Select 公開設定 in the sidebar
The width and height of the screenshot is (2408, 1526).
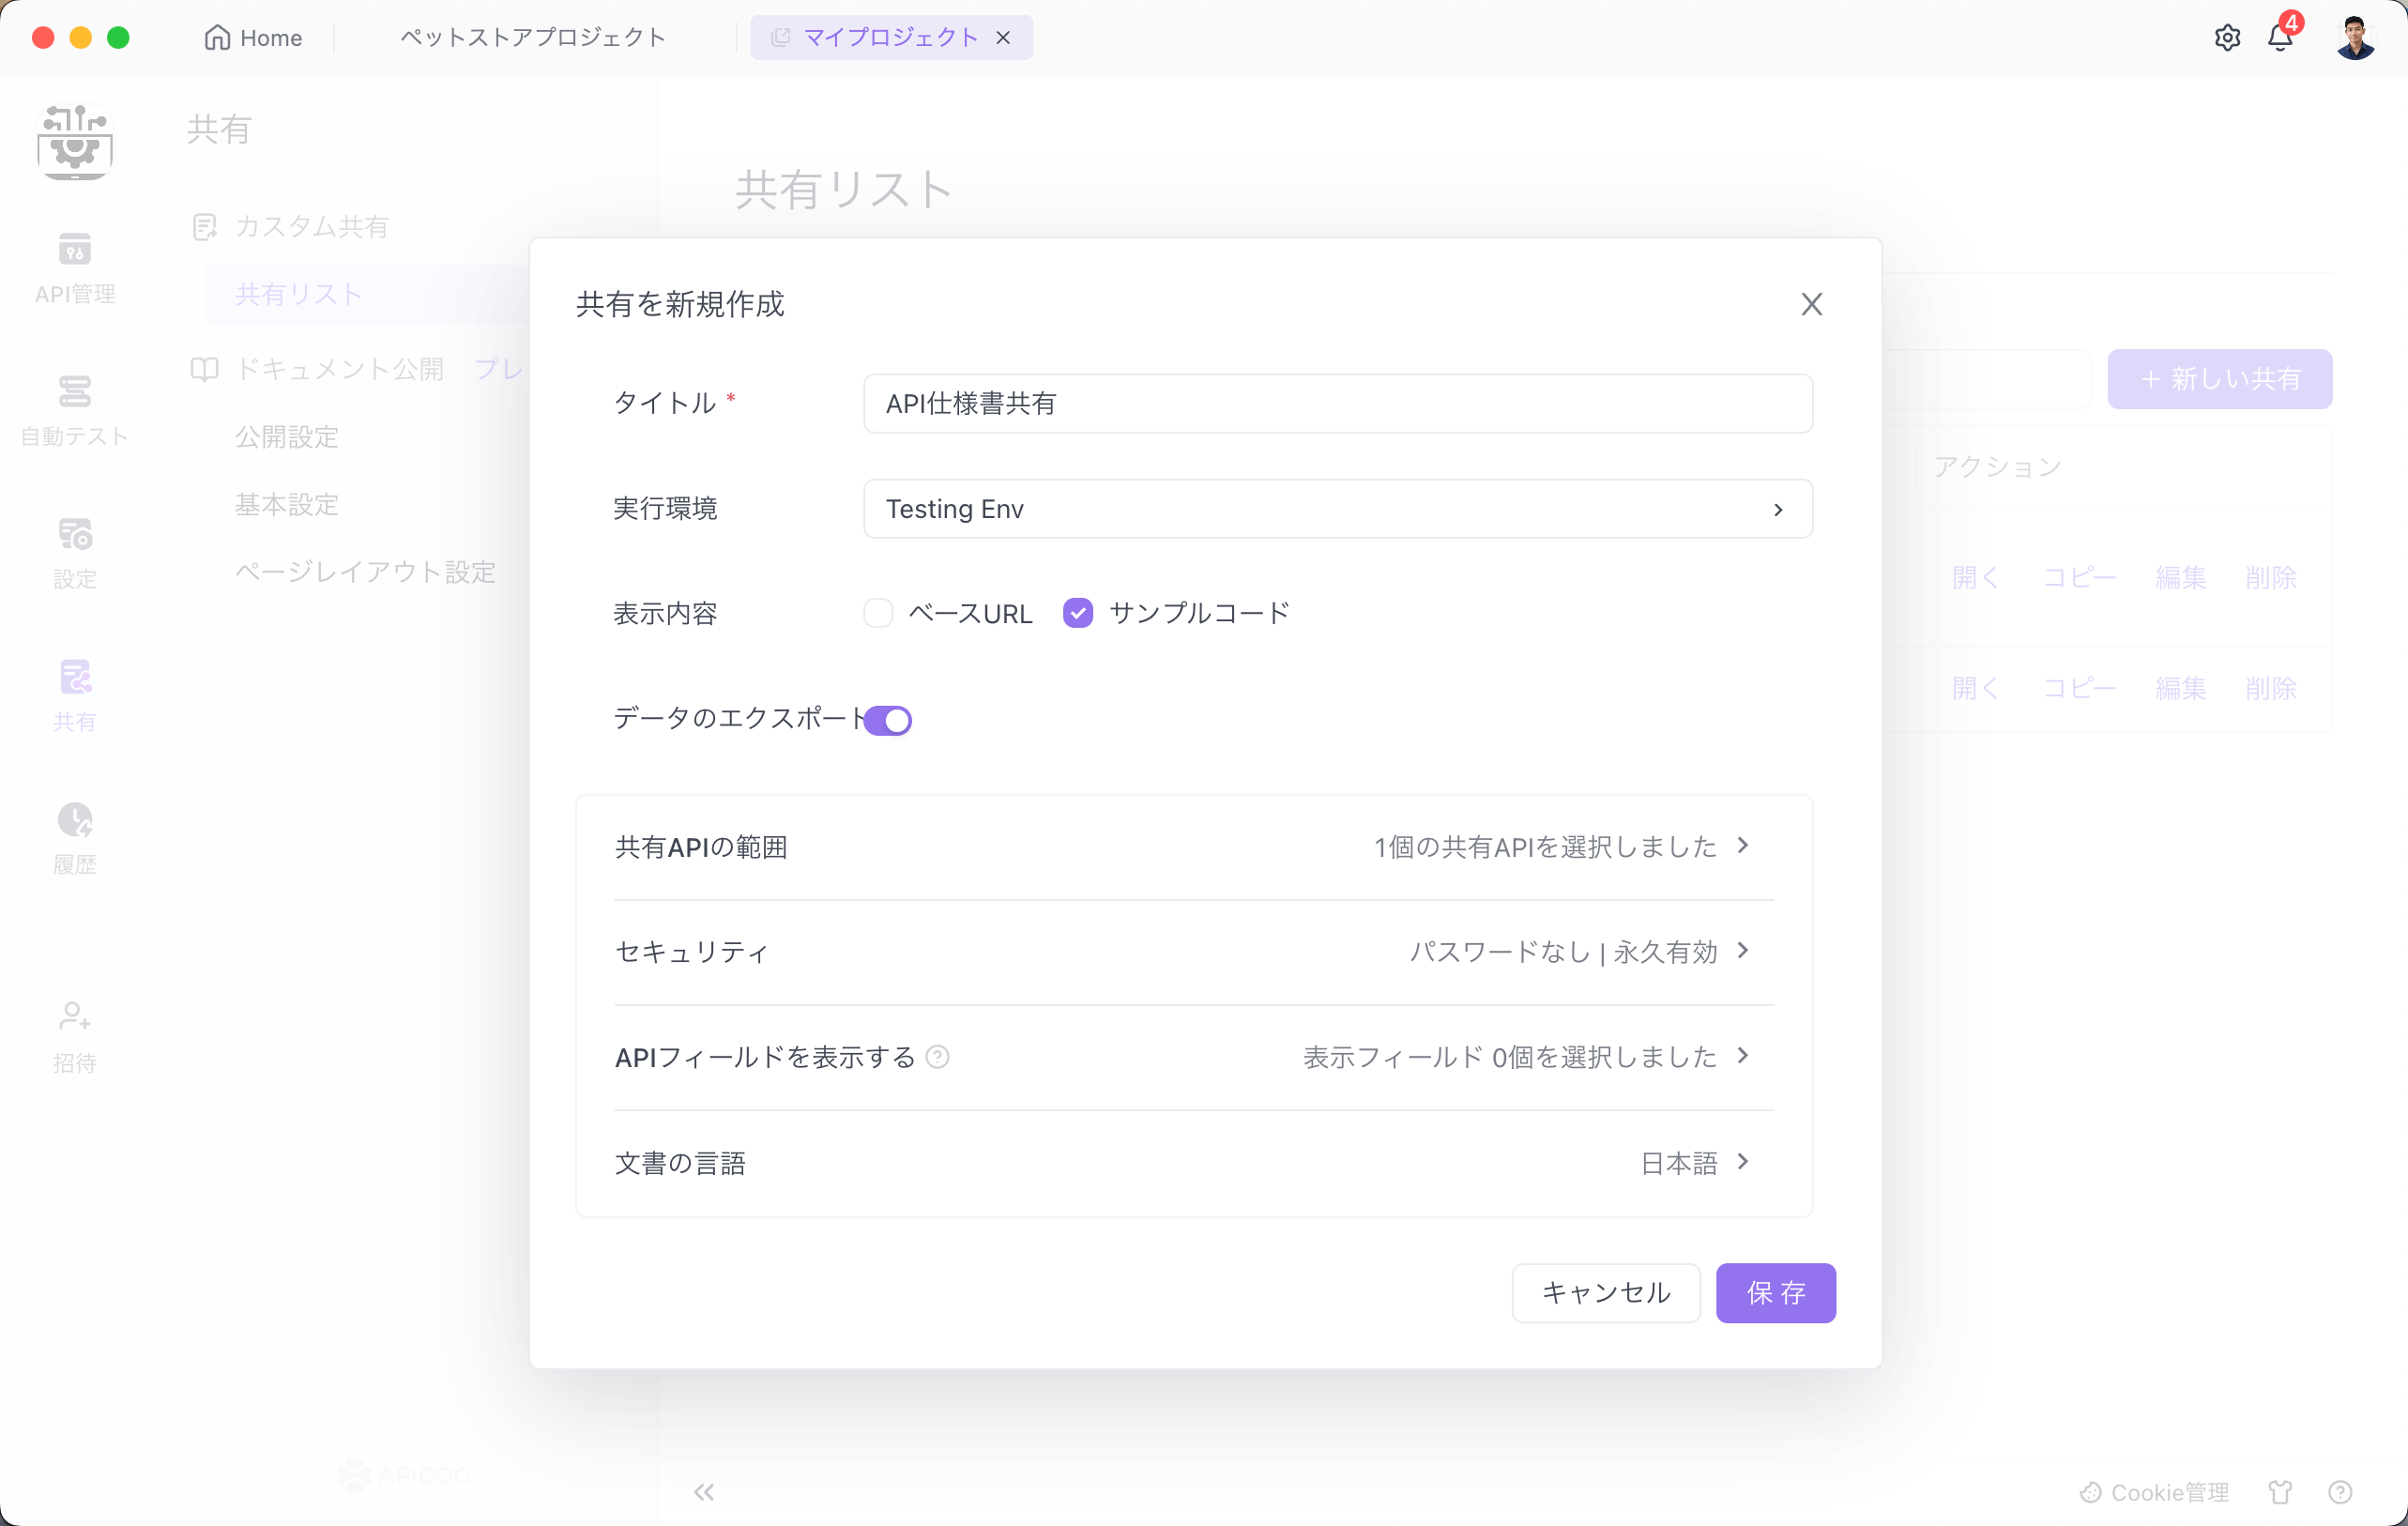(287, 437)
